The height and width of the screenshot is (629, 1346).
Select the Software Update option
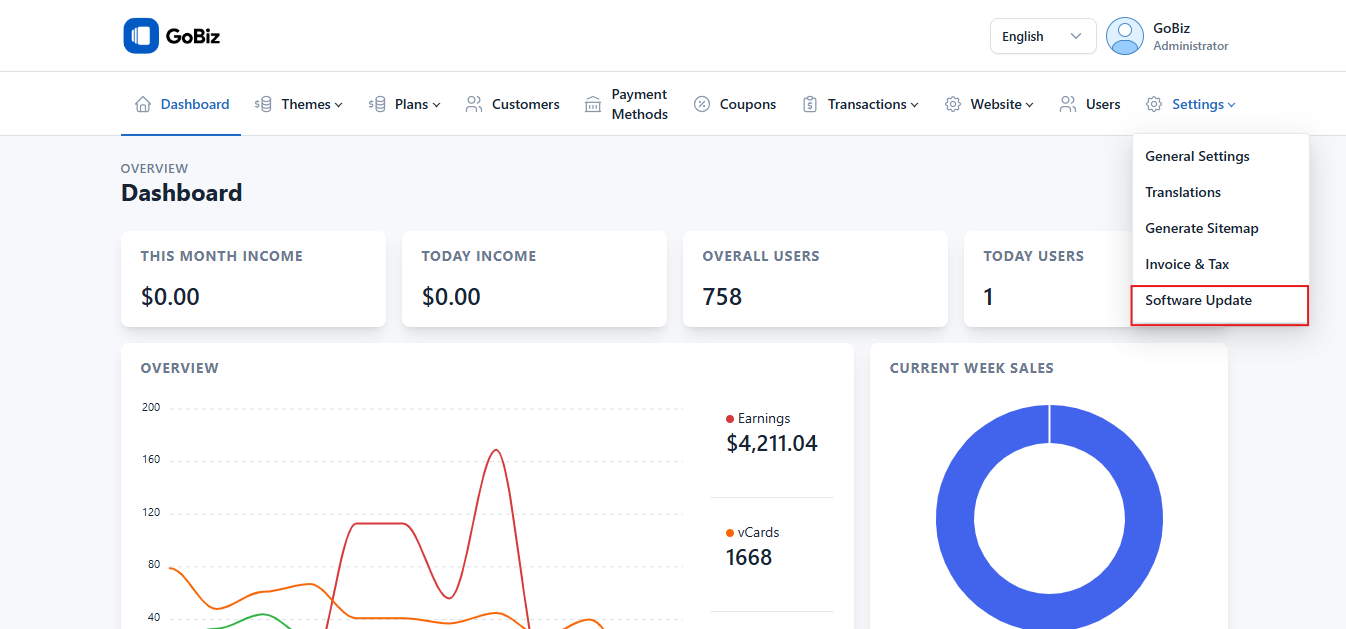click(1198, 300)
